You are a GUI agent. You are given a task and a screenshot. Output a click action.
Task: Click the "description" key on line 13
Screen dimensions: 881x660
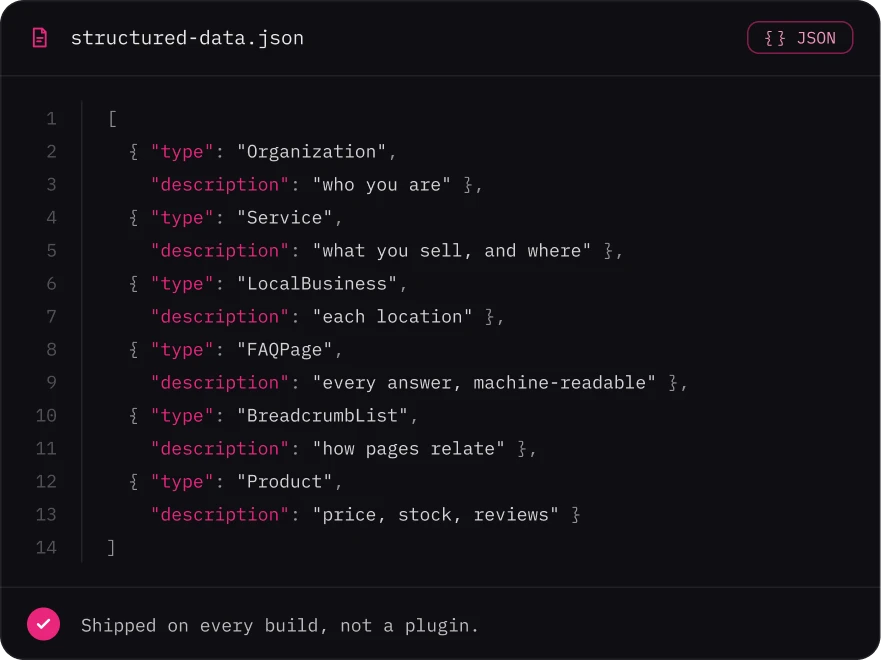(220, 515)
